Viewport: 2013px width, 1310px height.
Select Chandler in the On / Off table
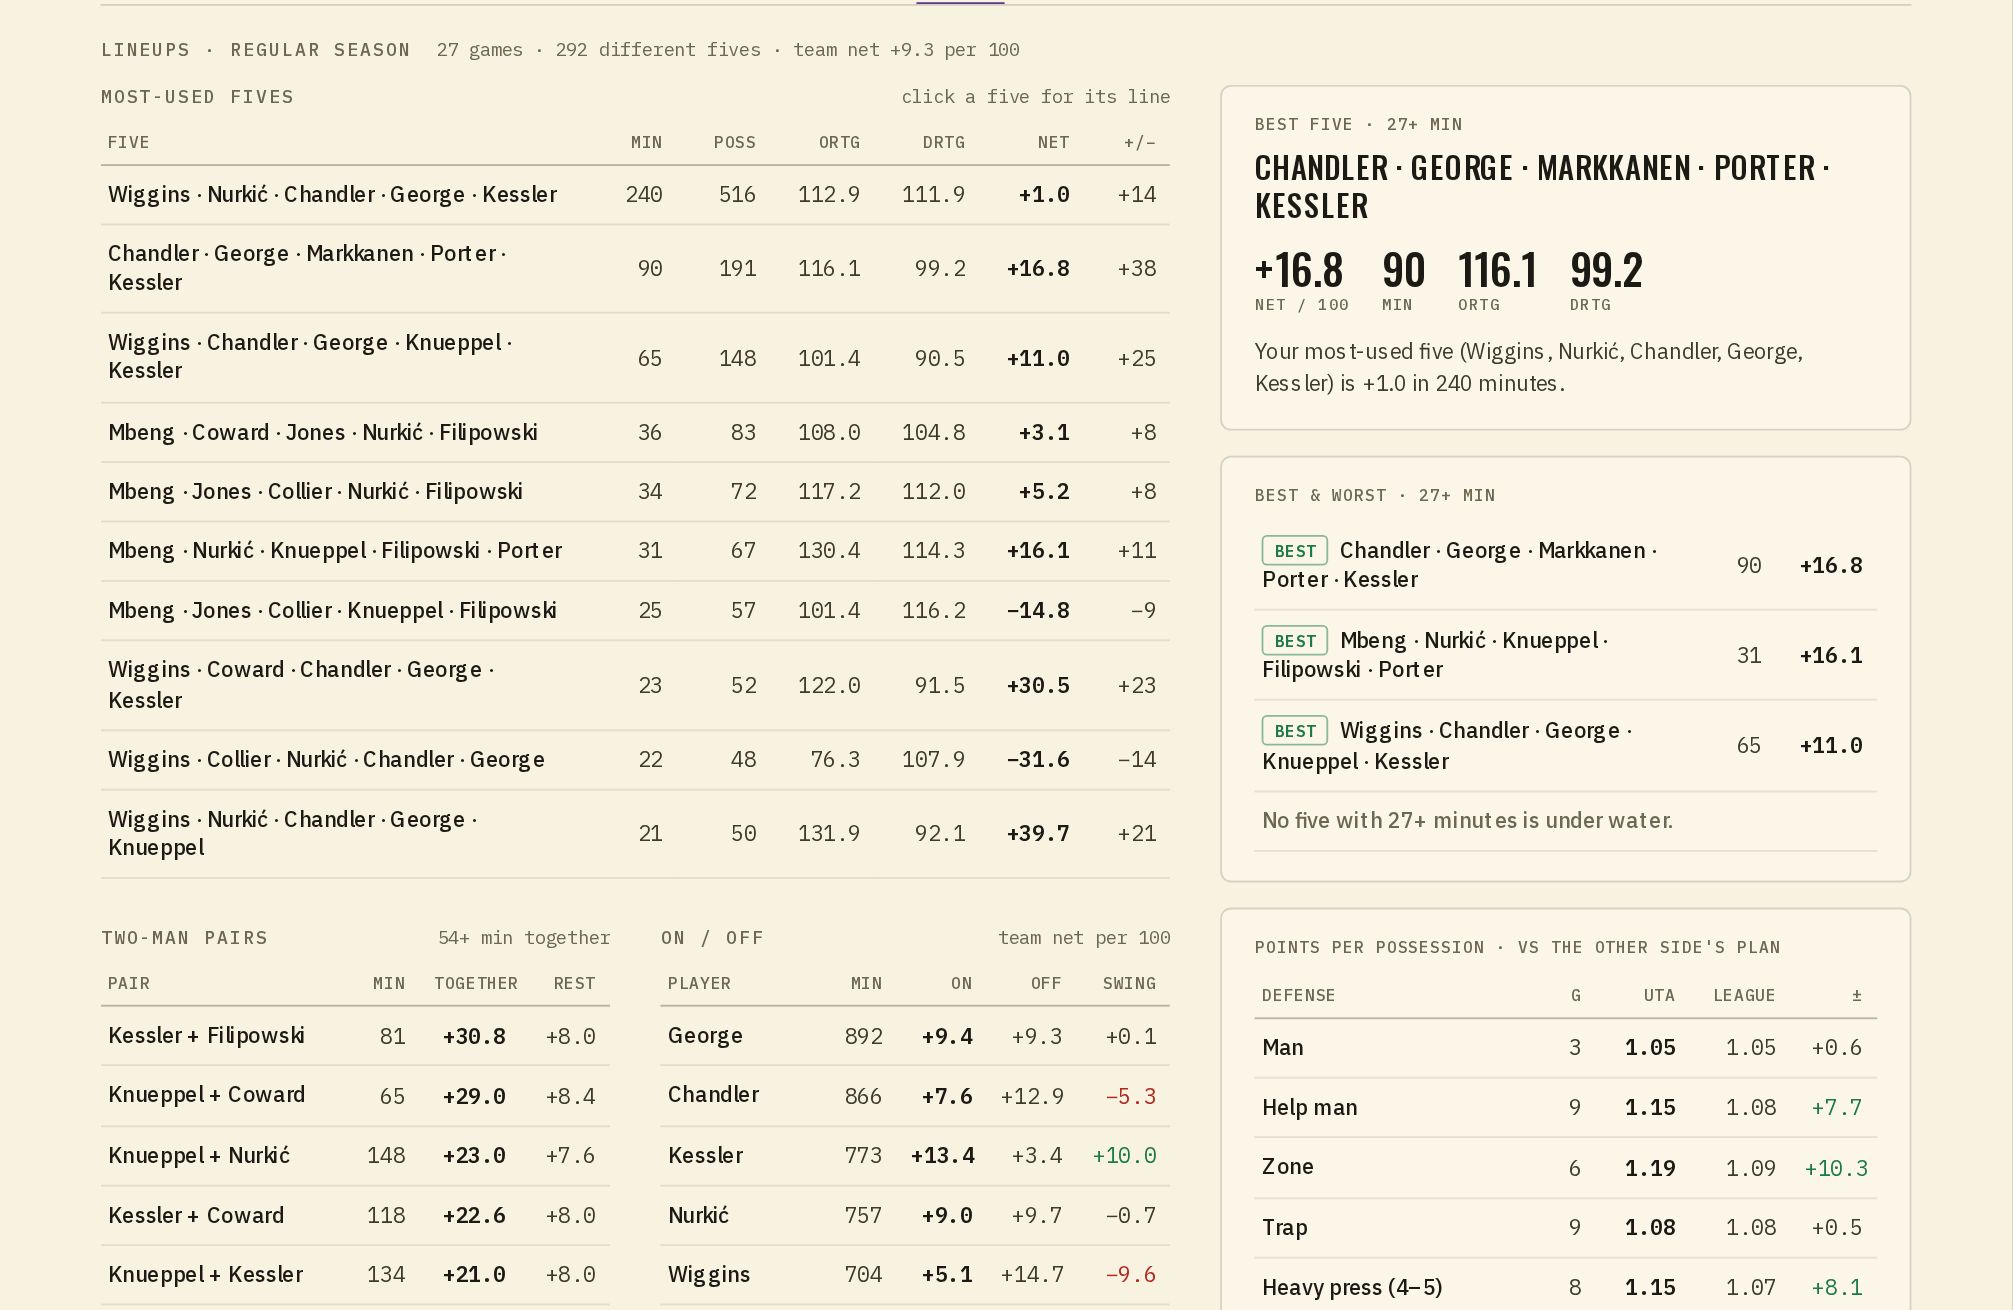[x=915, y=1095]
